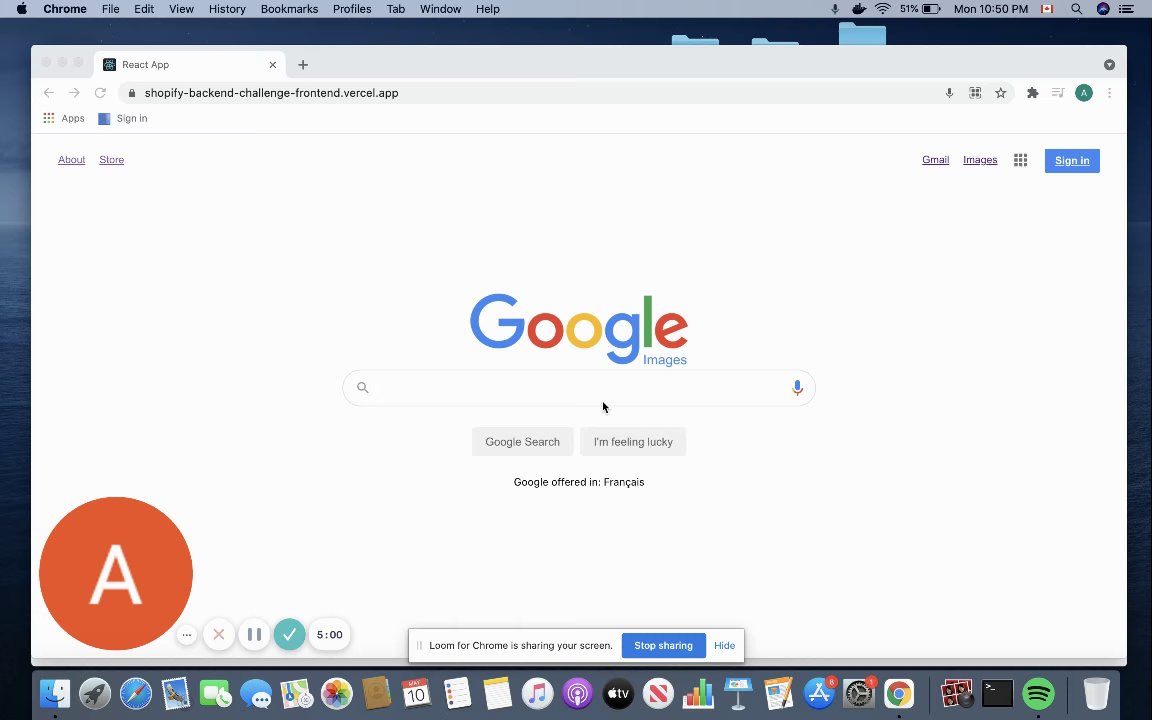
Task: Open Siri from the menu bar
Action: pos(1103,9)
